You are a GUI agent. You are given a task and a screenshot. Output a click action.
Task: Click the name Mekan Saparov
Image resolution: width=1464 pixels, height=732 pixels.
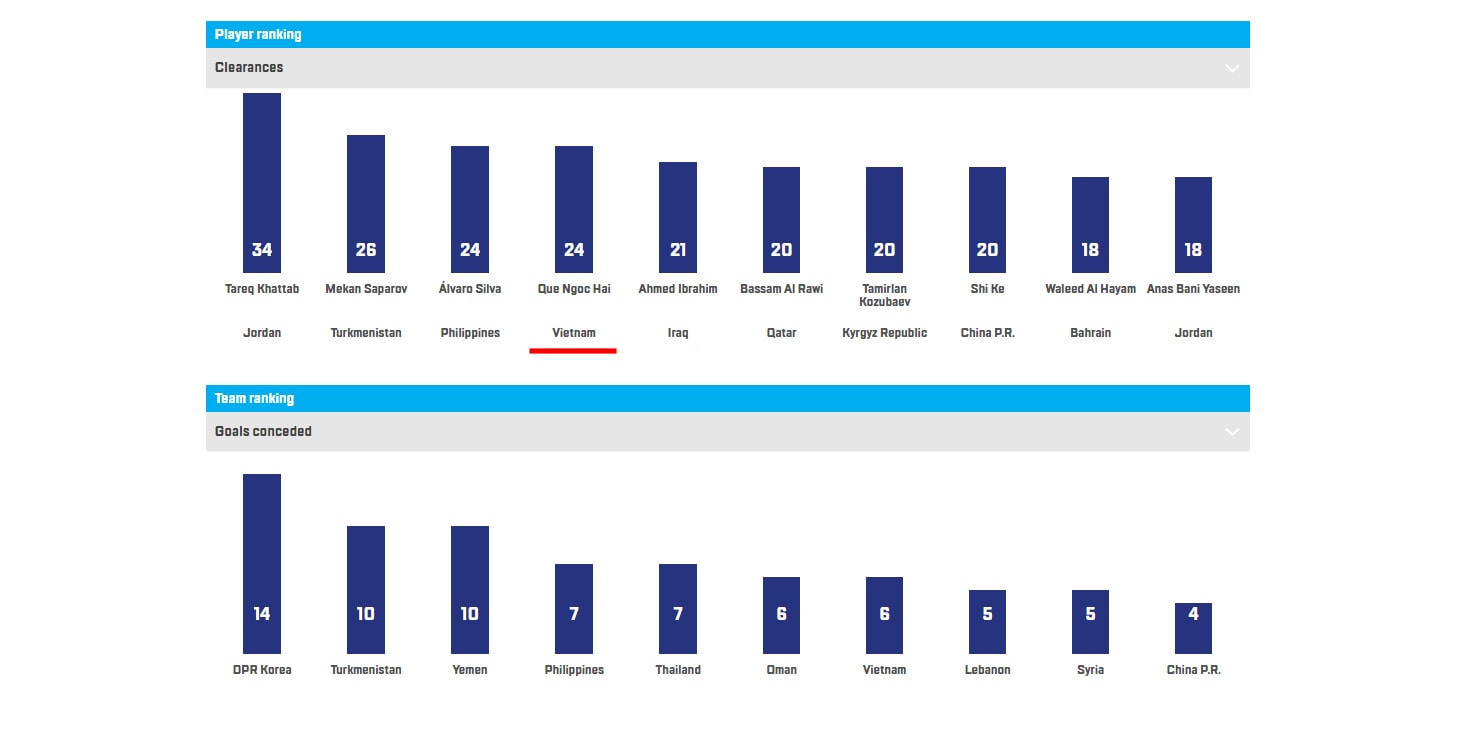366,289
